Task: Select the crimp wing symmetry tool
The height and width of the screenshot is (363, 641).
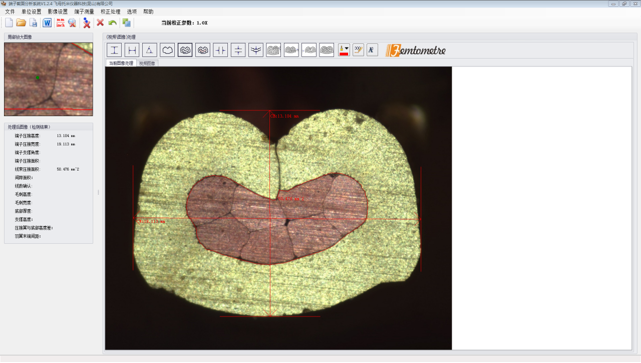Action: coord(256,50)
